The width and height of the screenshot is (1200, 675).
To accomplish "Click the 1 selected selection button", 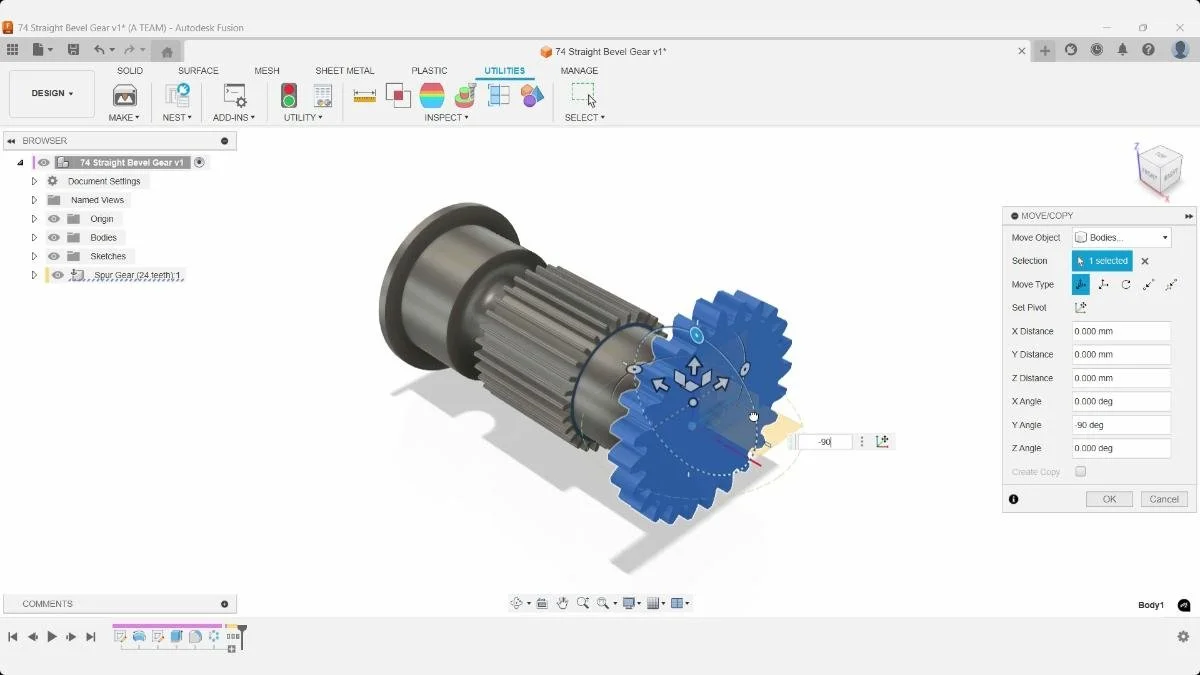I will pyautogui.click(x=1102, y=261).
